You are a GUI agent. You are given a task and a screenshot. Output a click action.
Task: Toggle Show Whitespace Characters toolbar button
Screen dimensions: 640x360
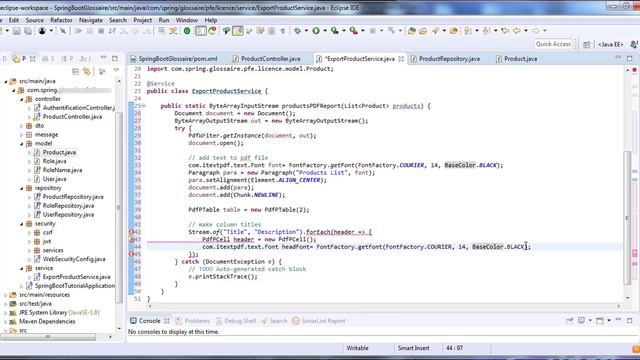point(282,31)
